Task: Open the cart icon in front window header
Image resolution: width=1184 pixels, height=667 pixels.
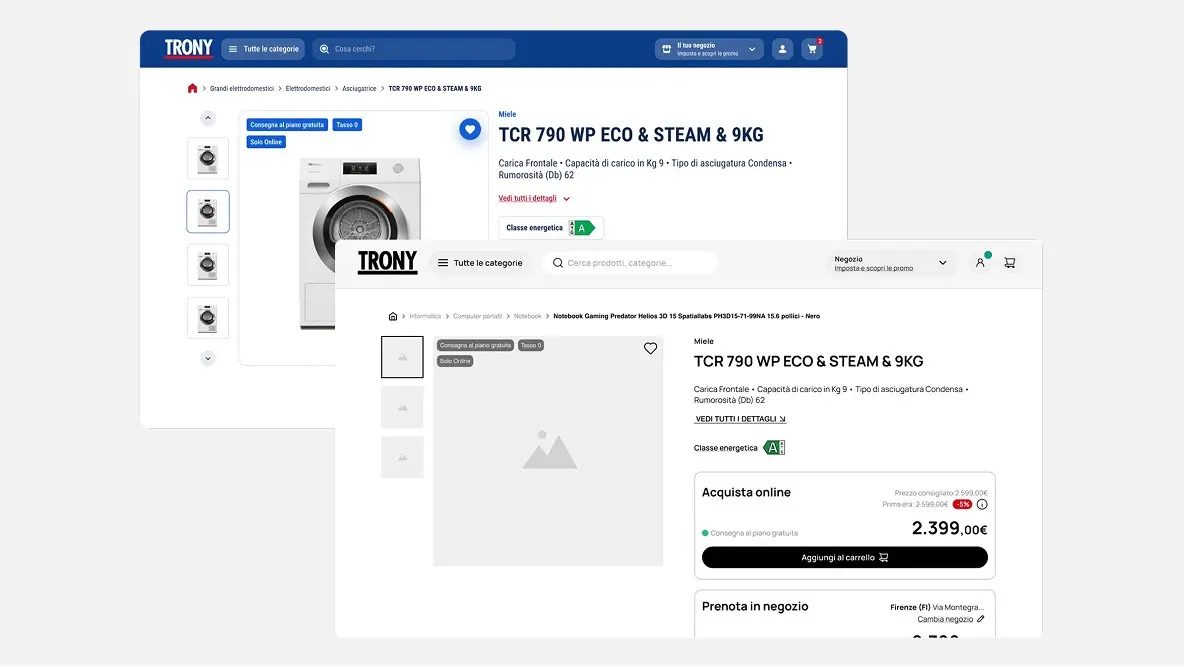Action: 1010,263
